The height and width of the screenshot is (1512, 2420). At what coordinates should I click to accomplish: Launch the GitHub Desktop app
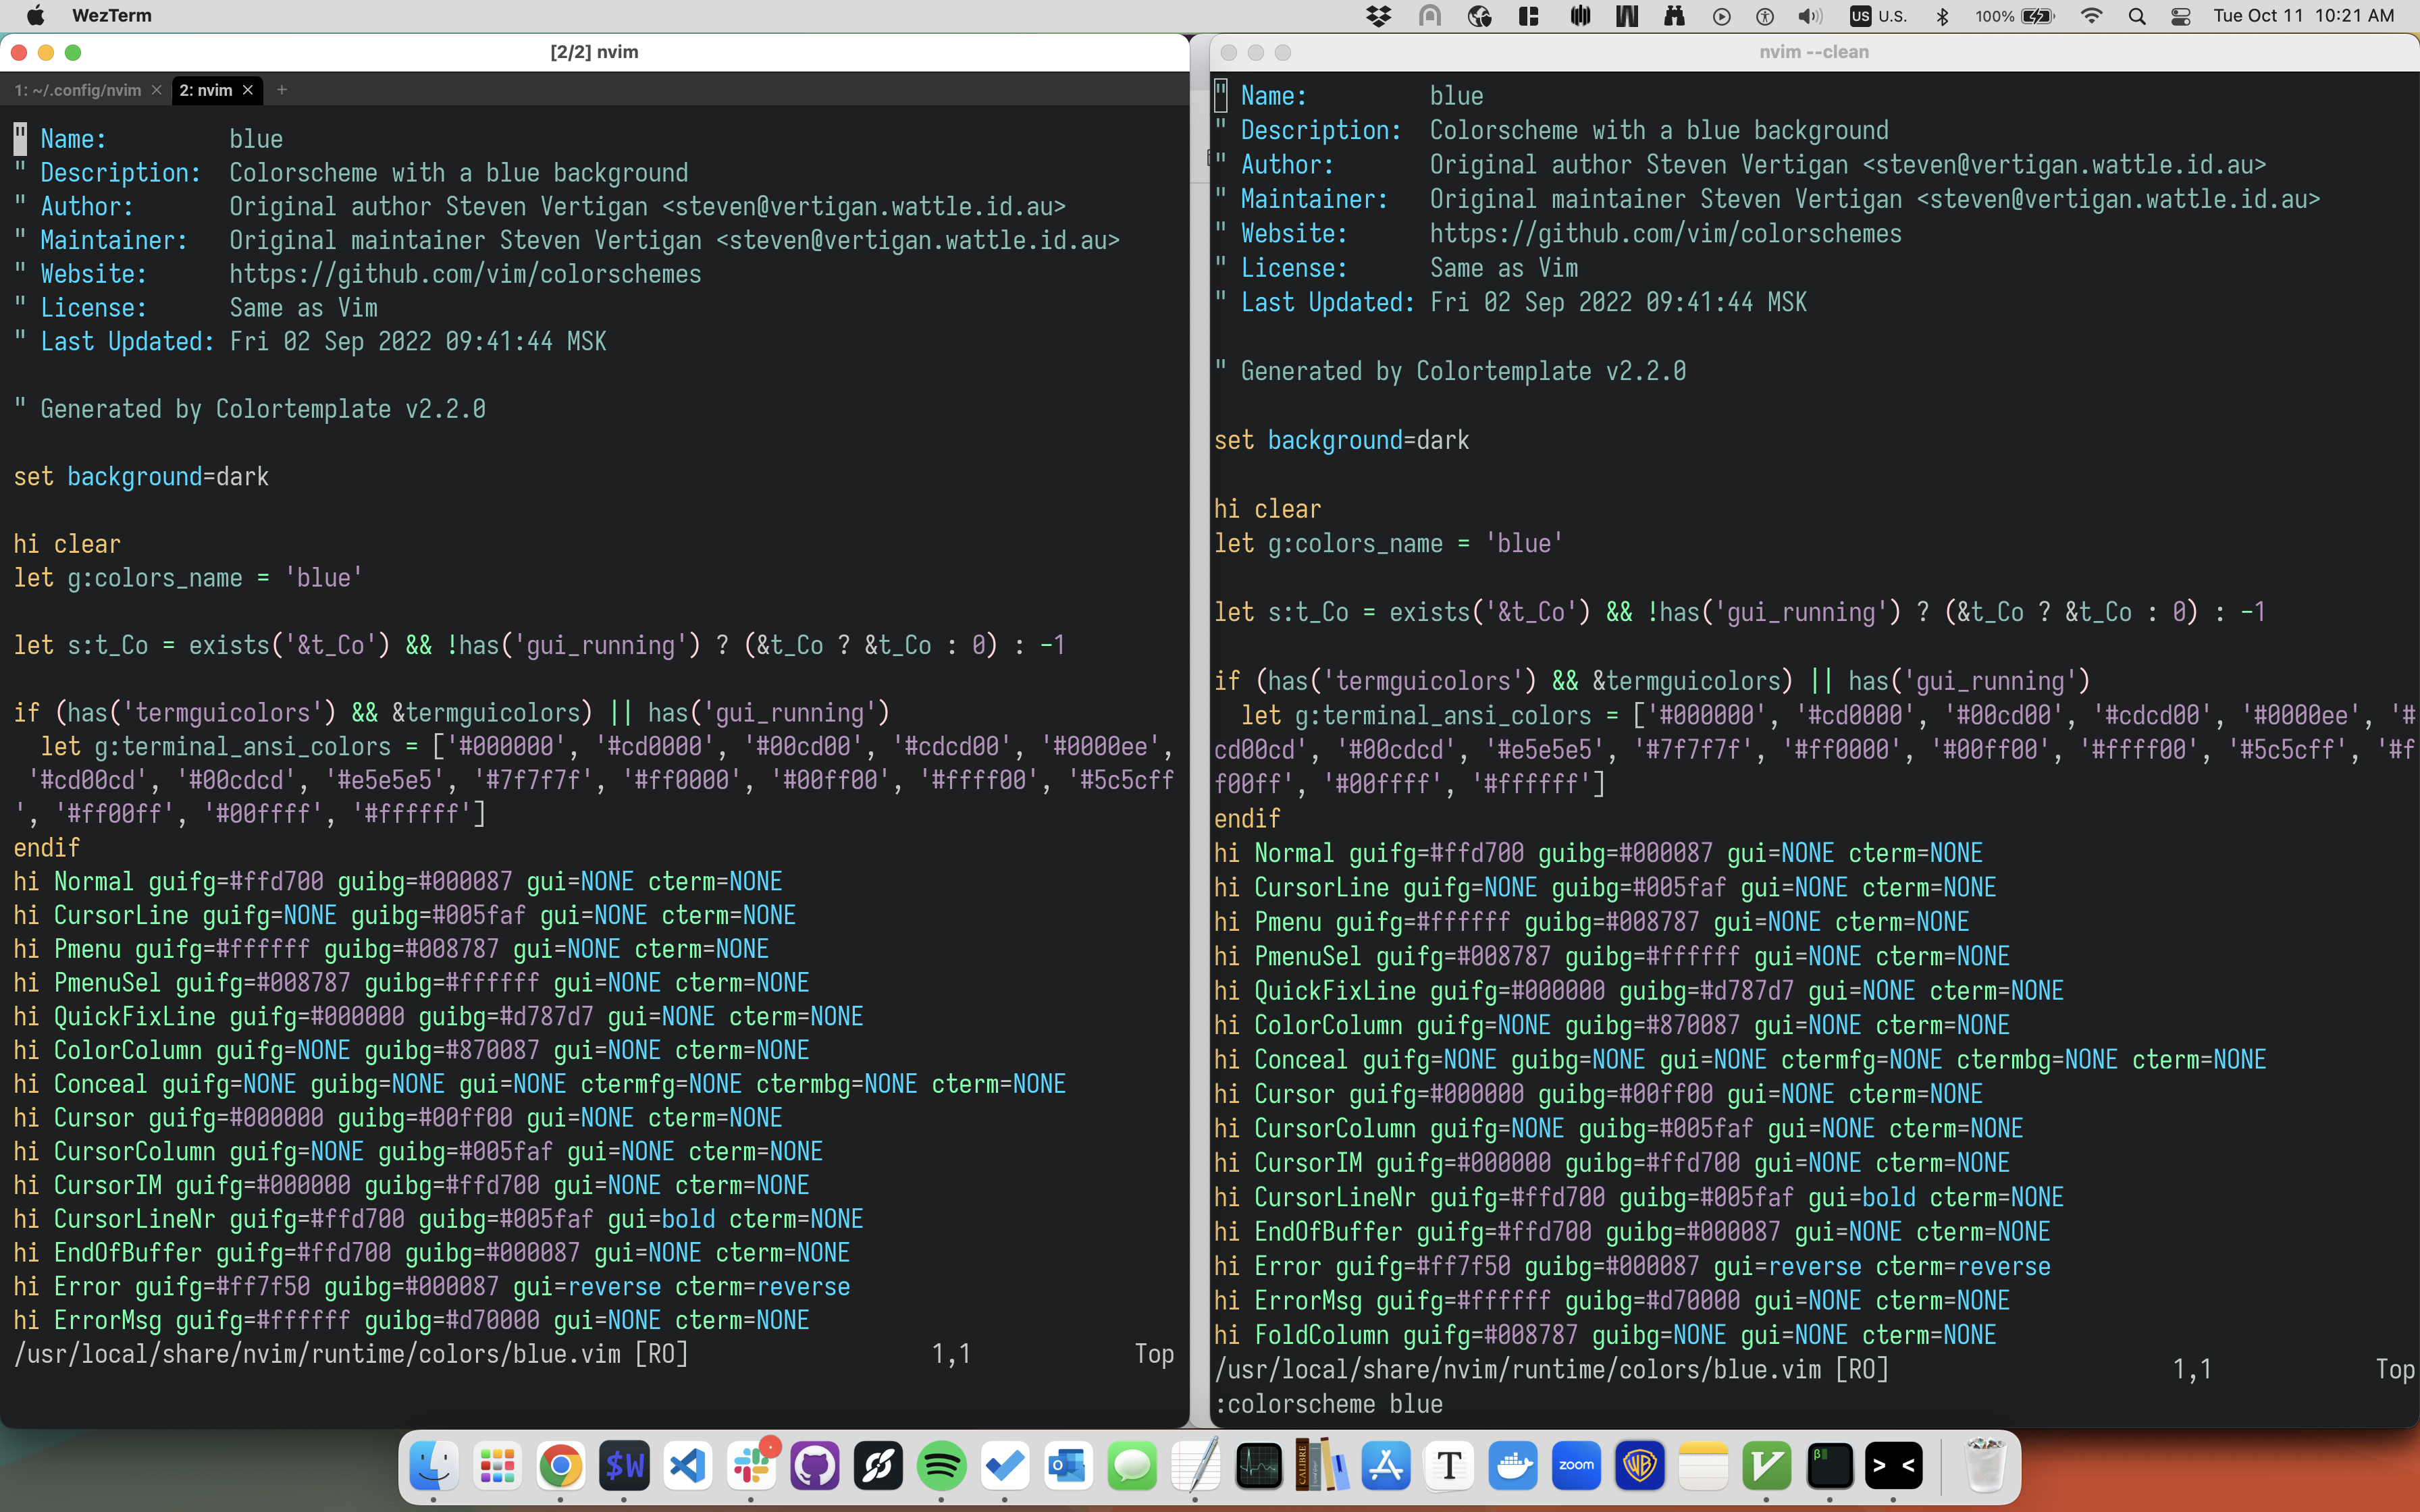[x=814, y=1465]
